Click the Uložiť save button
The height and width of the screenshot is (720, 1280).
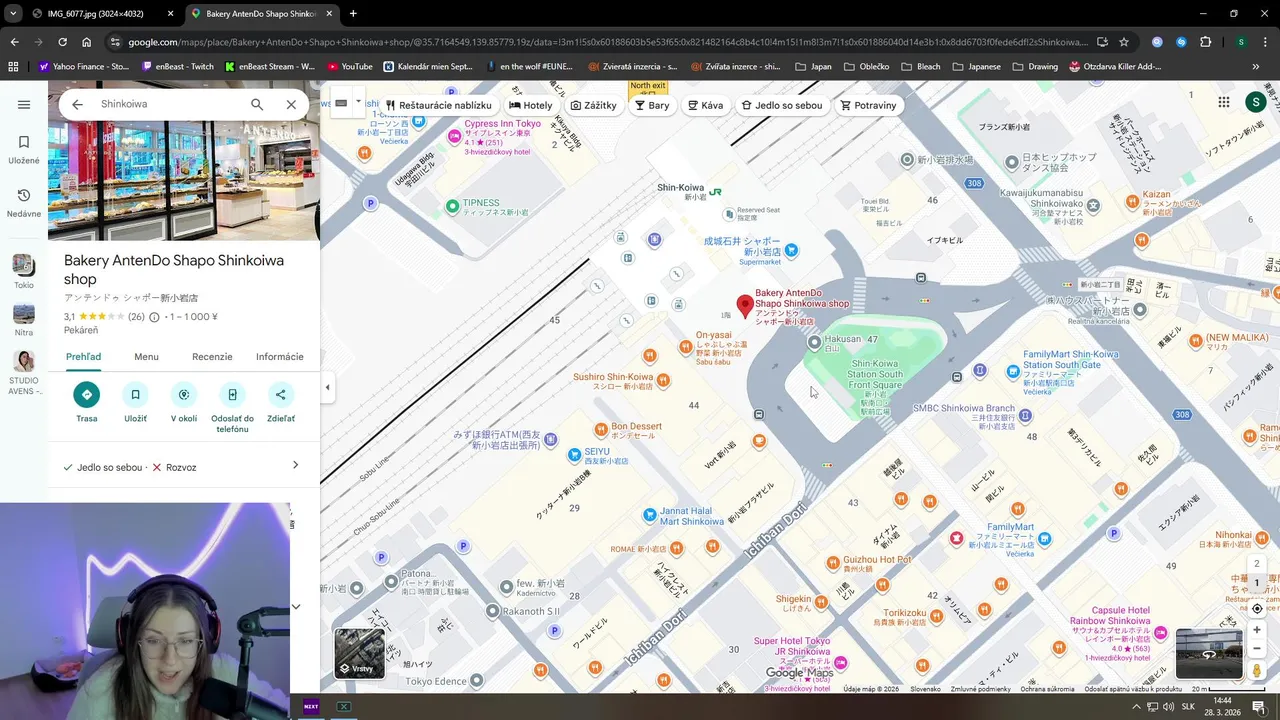pyautogui.click(x=135, y=402)
